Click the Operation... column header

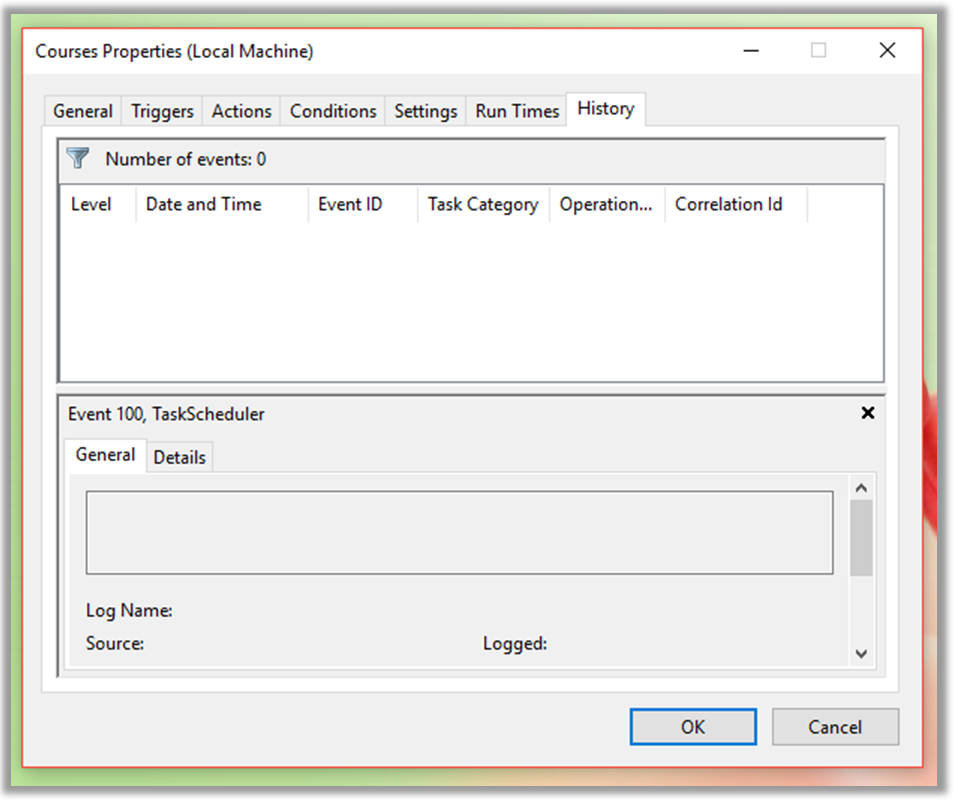pyautogui.click(x=607, y=204)
